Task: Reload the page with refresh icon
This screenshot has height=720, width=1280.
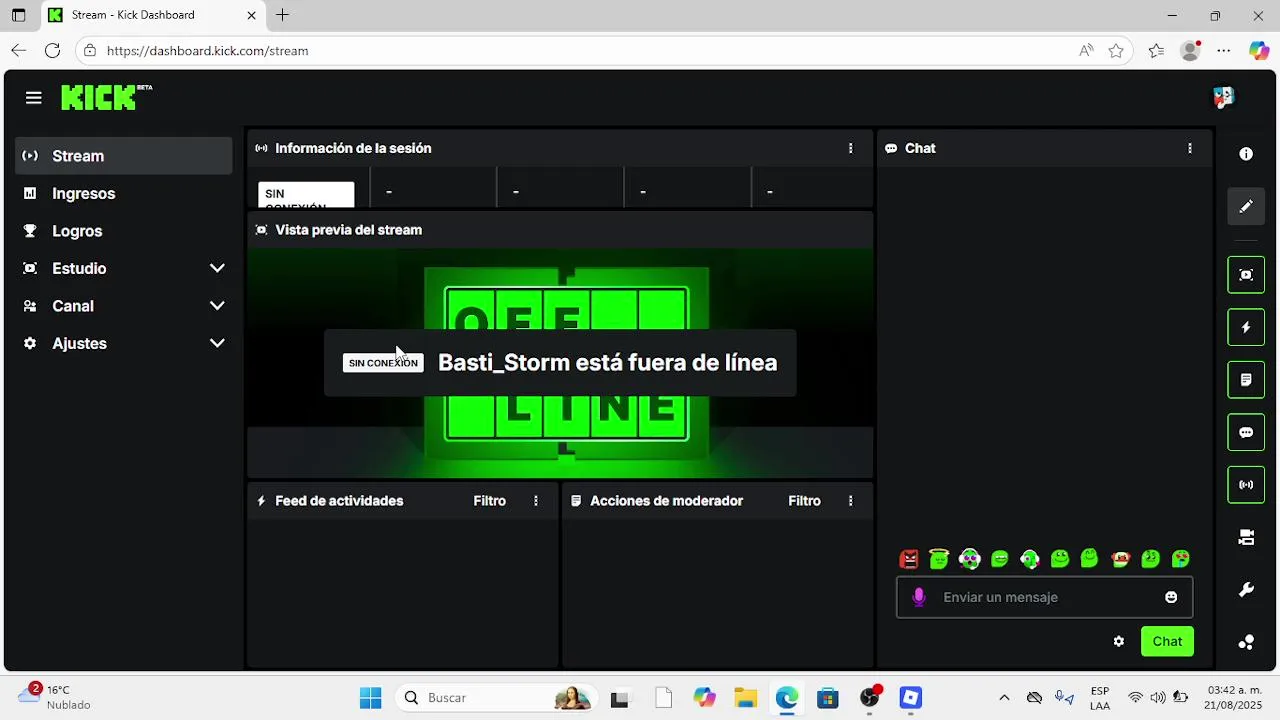Action: tap(53, 50)
